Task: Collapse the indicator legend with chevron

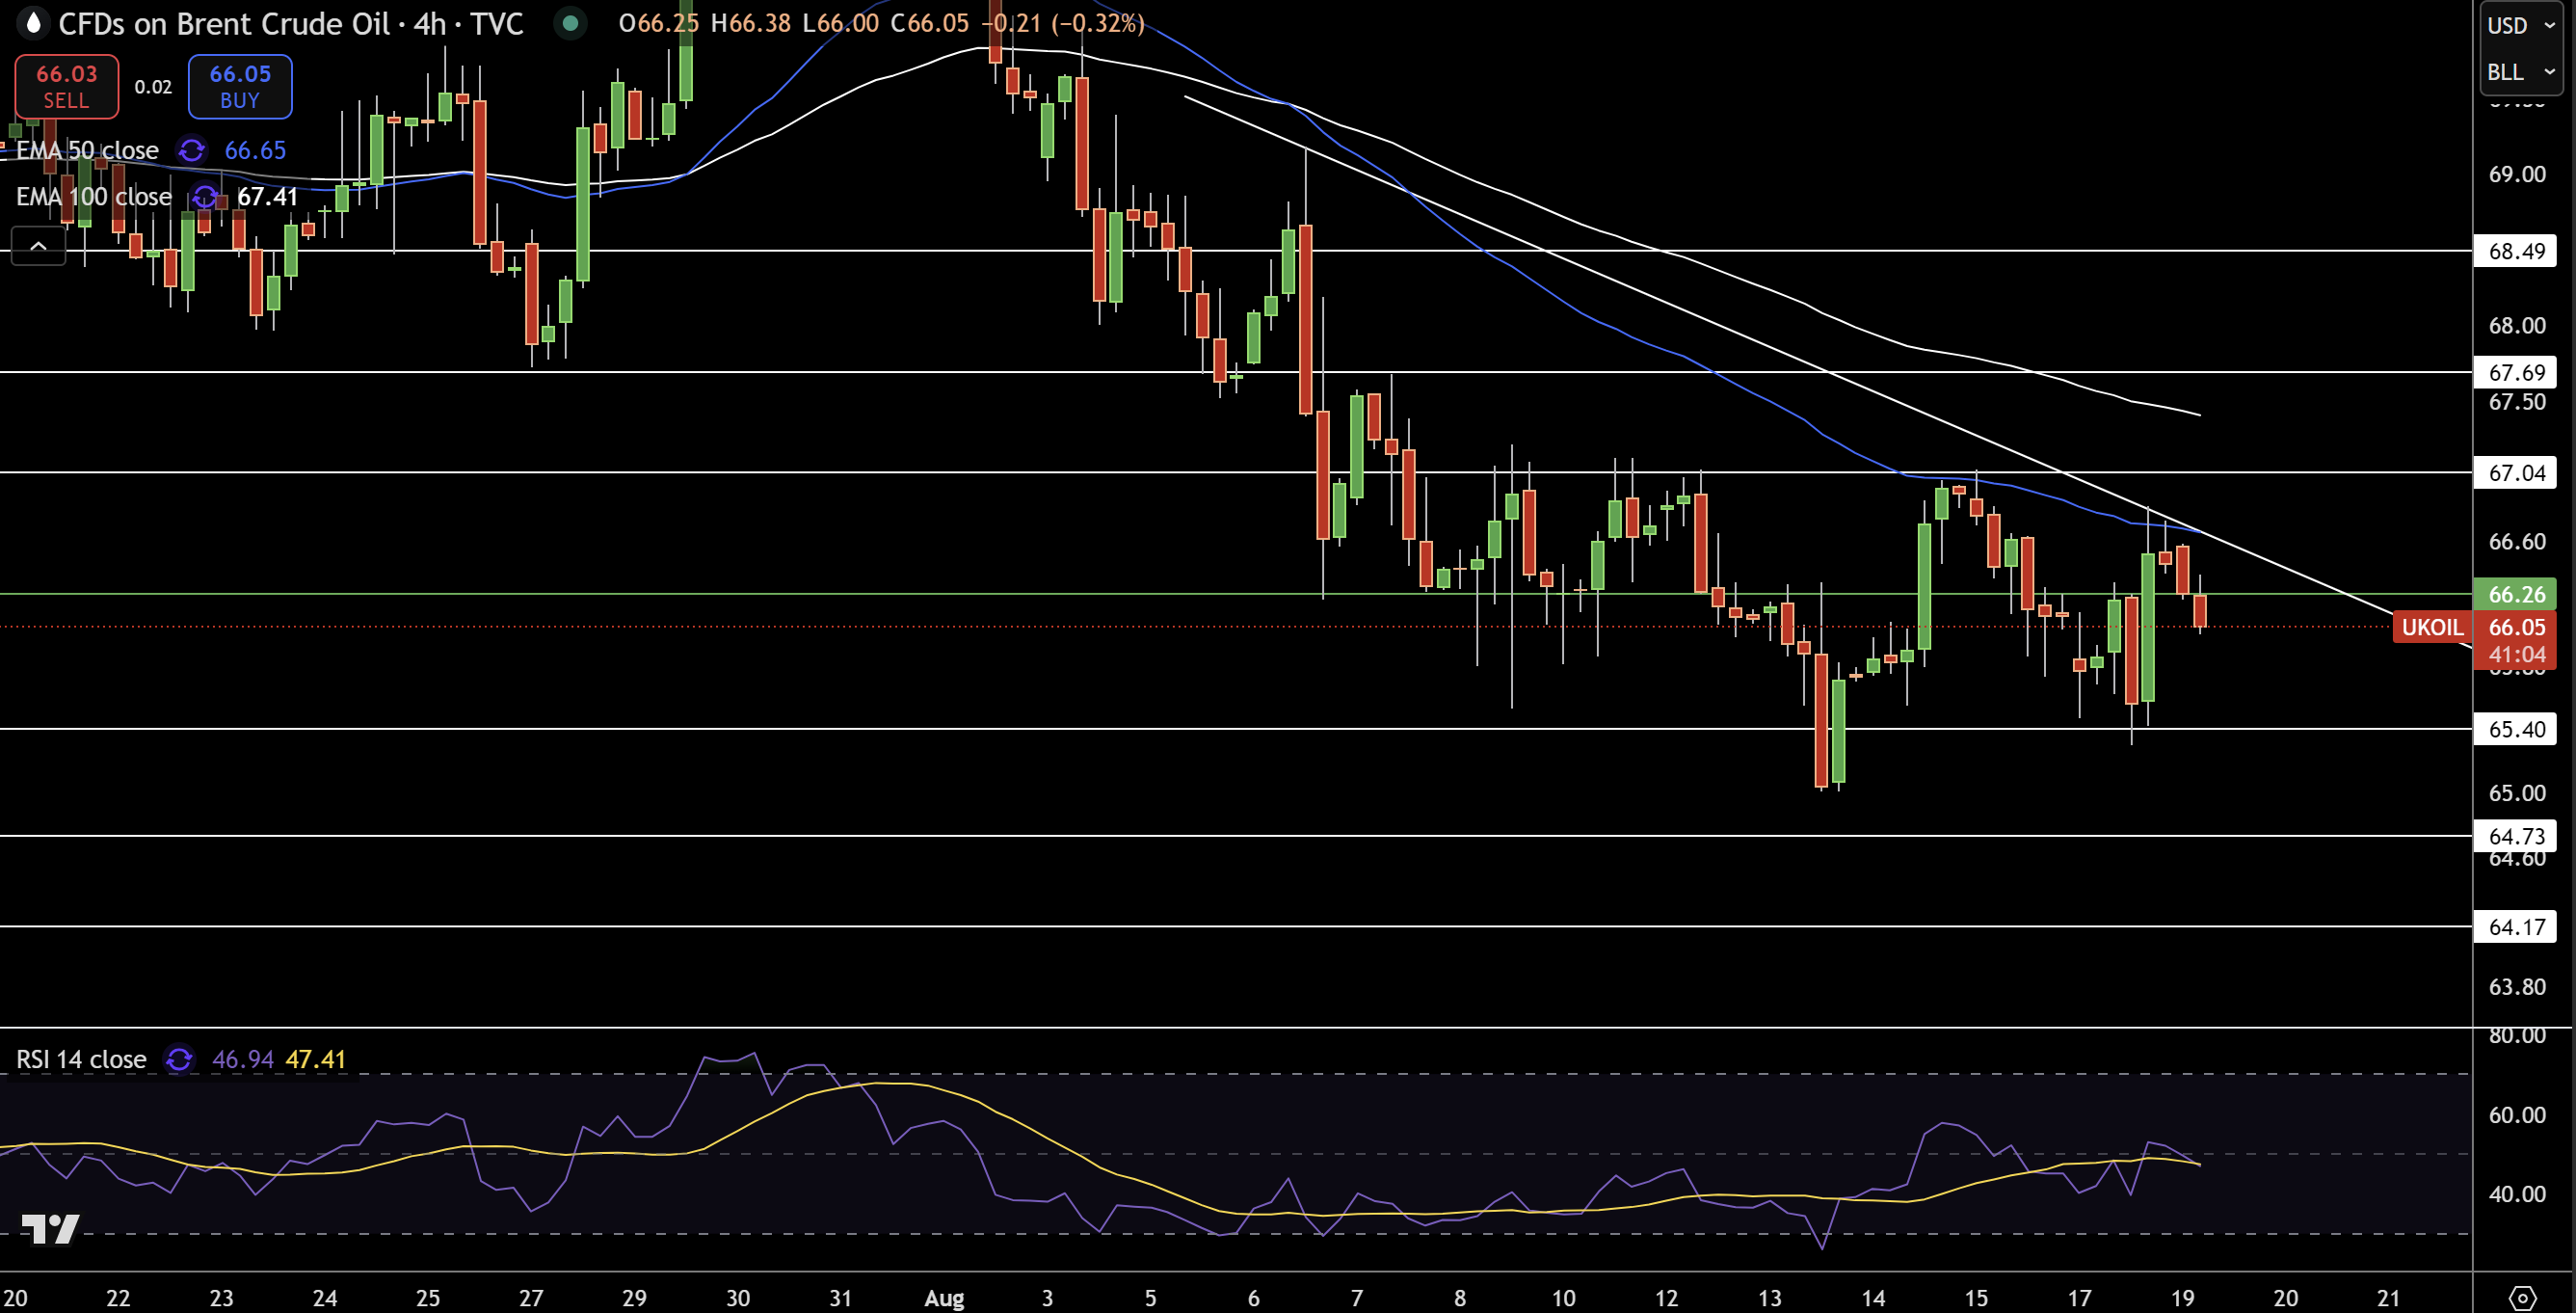Action: click(38, 245)
